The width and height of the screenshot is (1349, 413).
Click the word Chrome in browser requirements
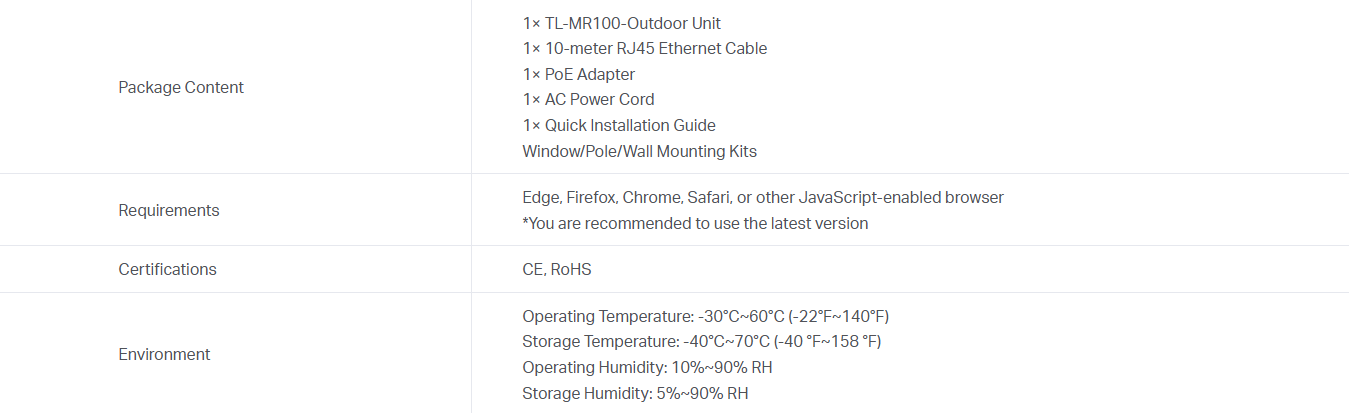tap(651, 197)
